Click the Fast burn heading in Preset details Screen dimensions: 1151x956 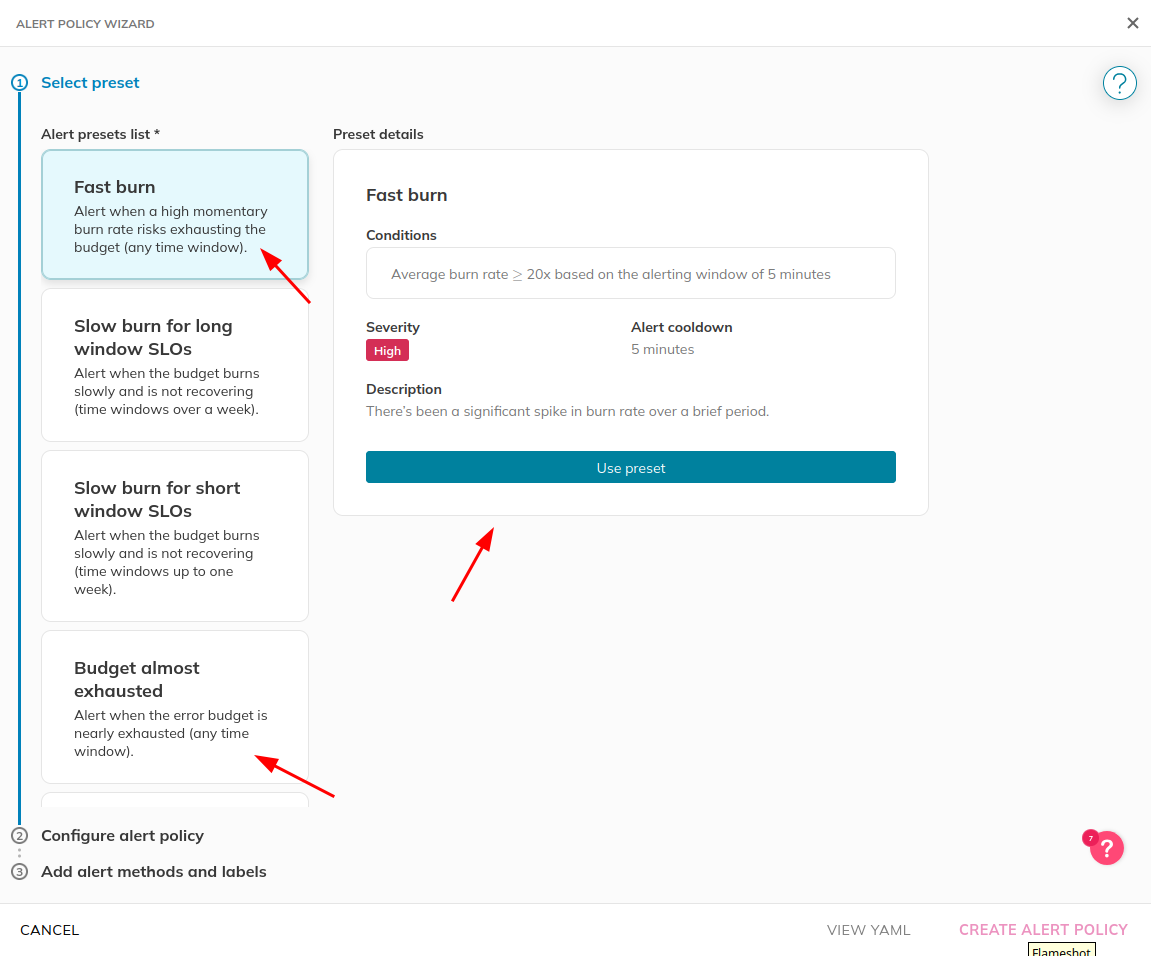[x=407, y=195]
